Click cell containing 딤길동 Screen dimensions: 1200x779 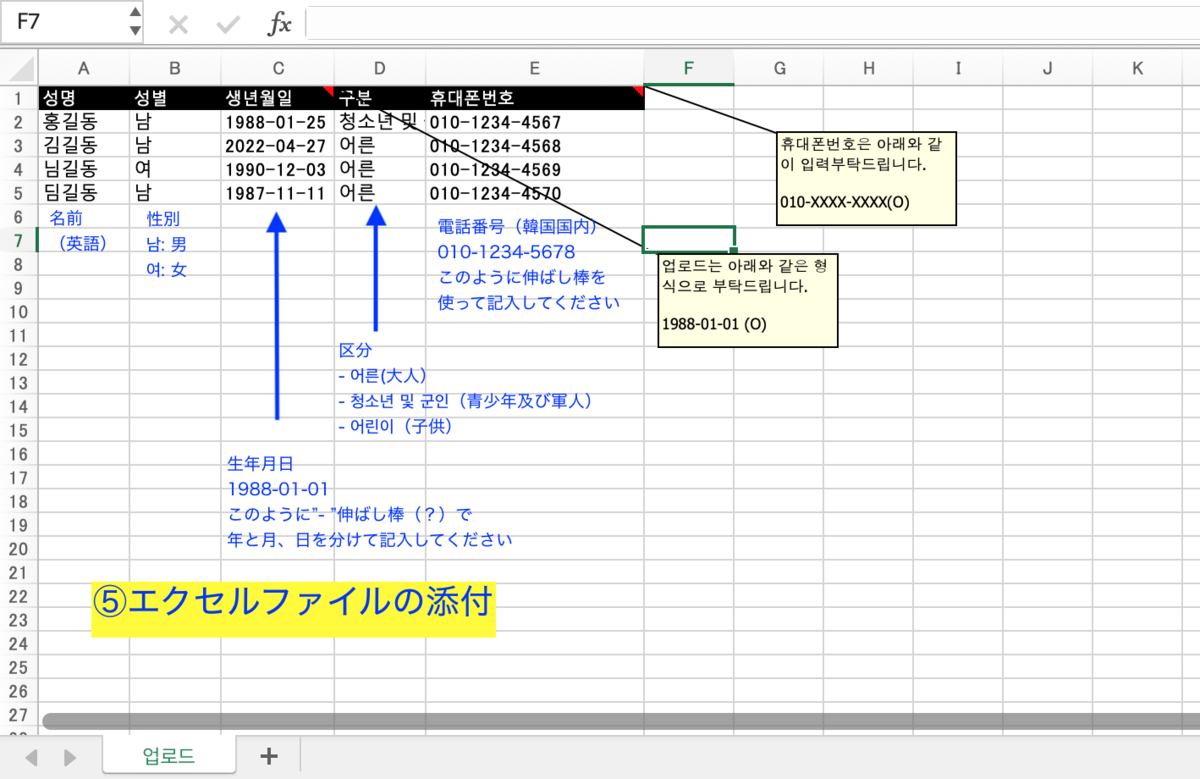[x=84, y=193]
